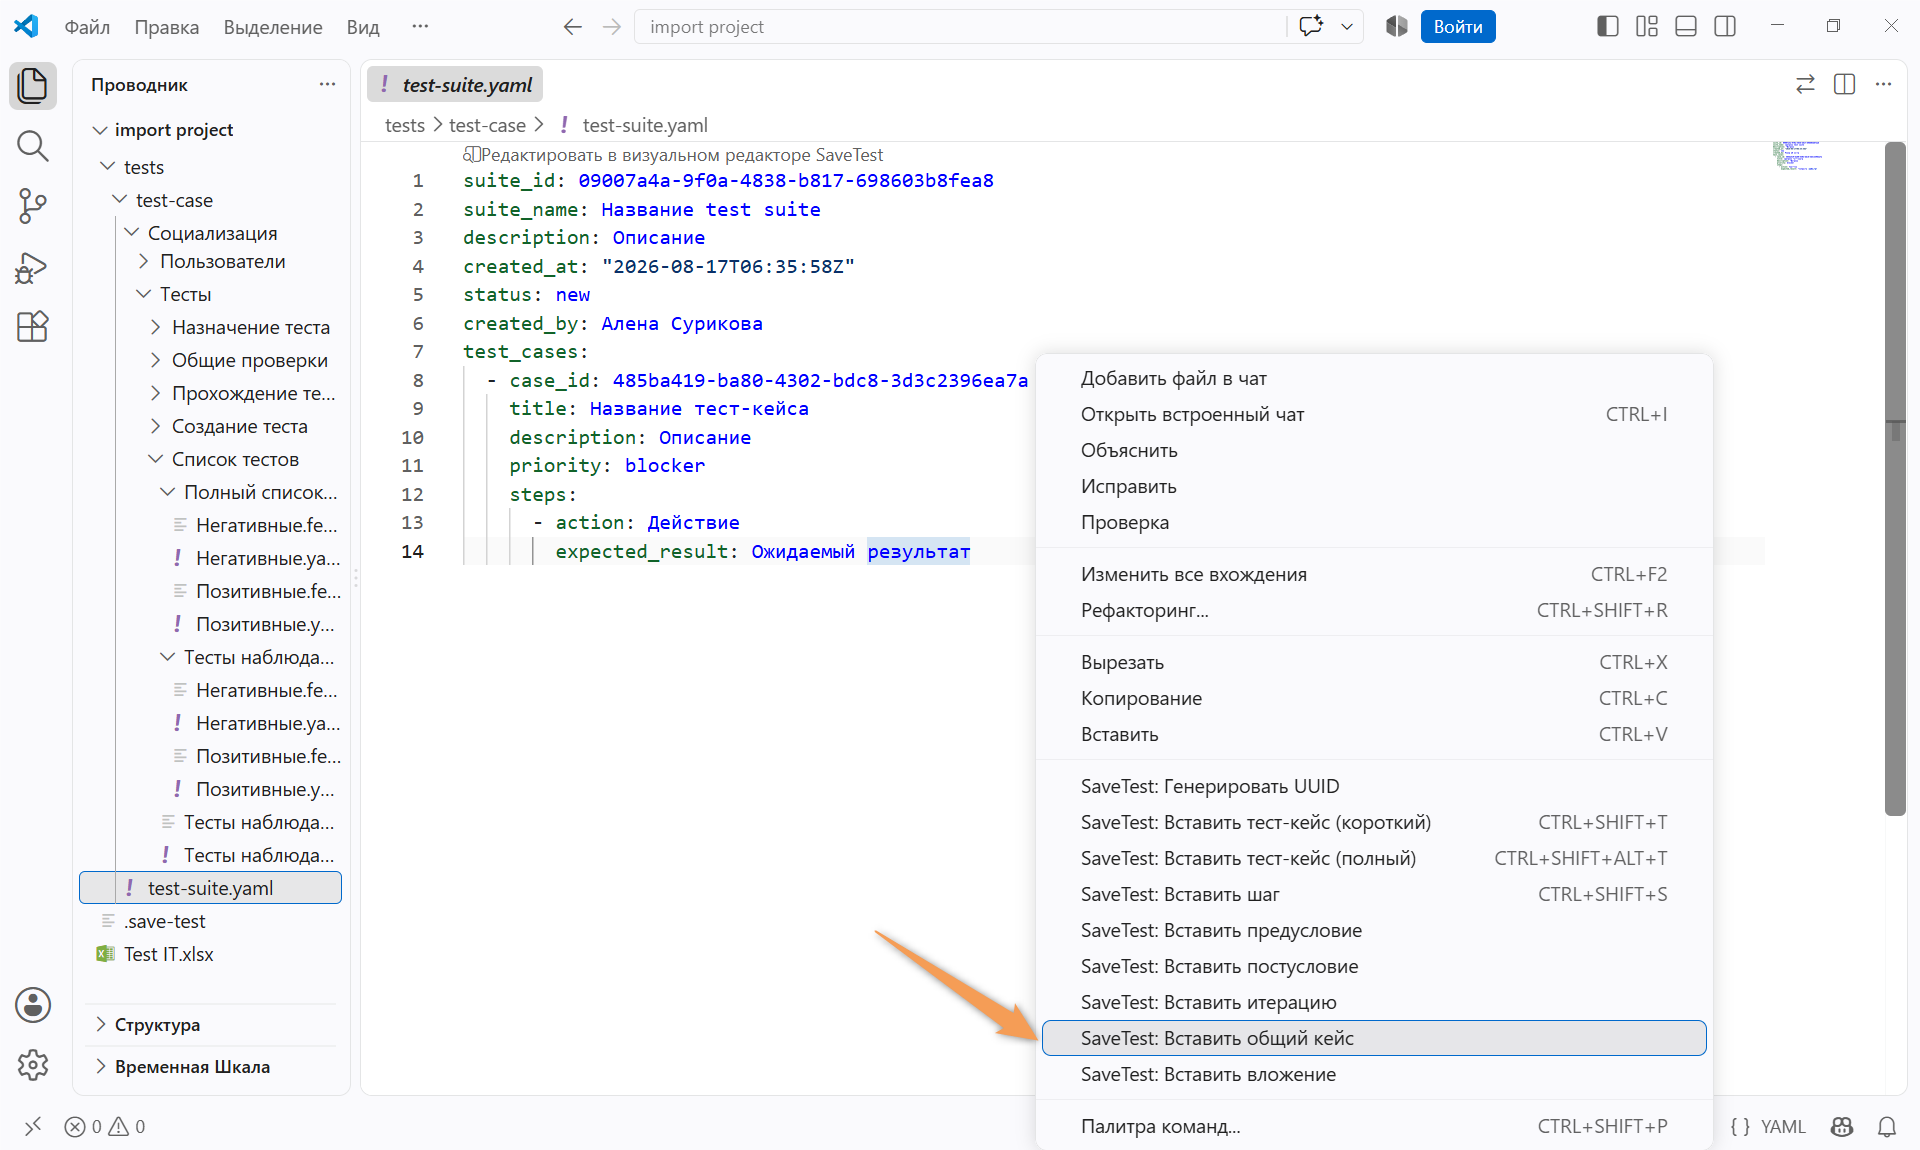This screenshot has height=1150, width=1920.
Task: Open the Source Control view icon
Action: coord(32,206)
